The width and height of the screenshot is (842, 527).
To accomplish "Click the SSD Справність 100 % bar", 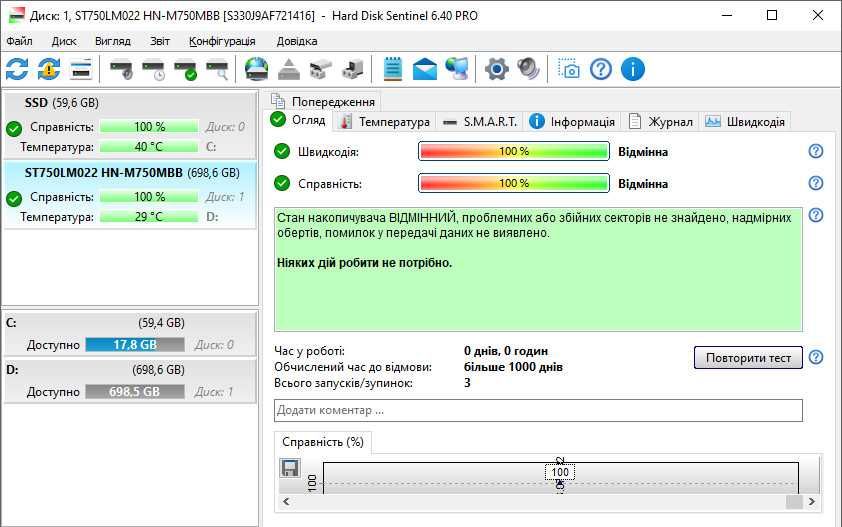I will pyautogui.click(x=149, y=127).
